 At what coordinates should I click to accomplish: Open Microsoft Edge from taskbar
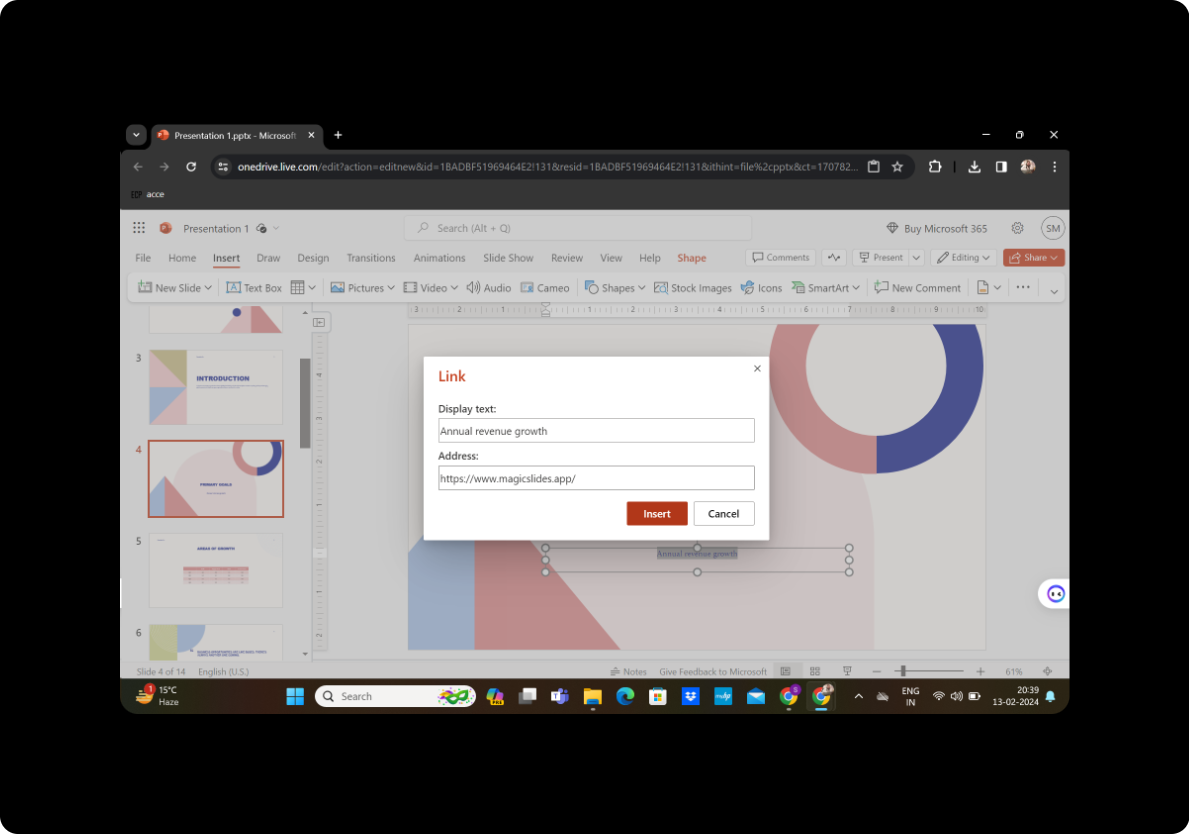pyautogui.click(x=625, y=696)
